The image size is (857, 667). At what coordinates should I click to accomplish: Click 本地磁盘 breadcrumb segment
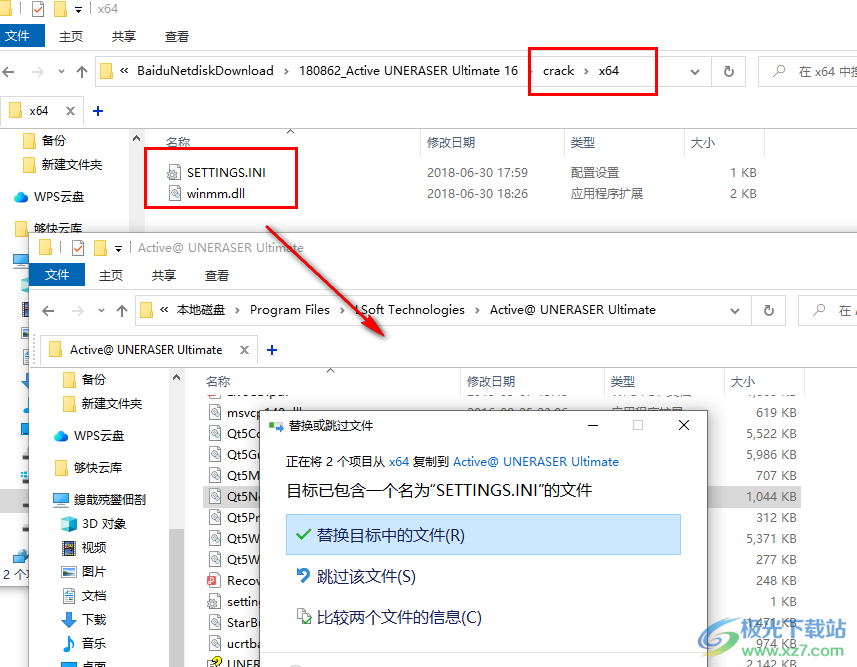point(201,310)
